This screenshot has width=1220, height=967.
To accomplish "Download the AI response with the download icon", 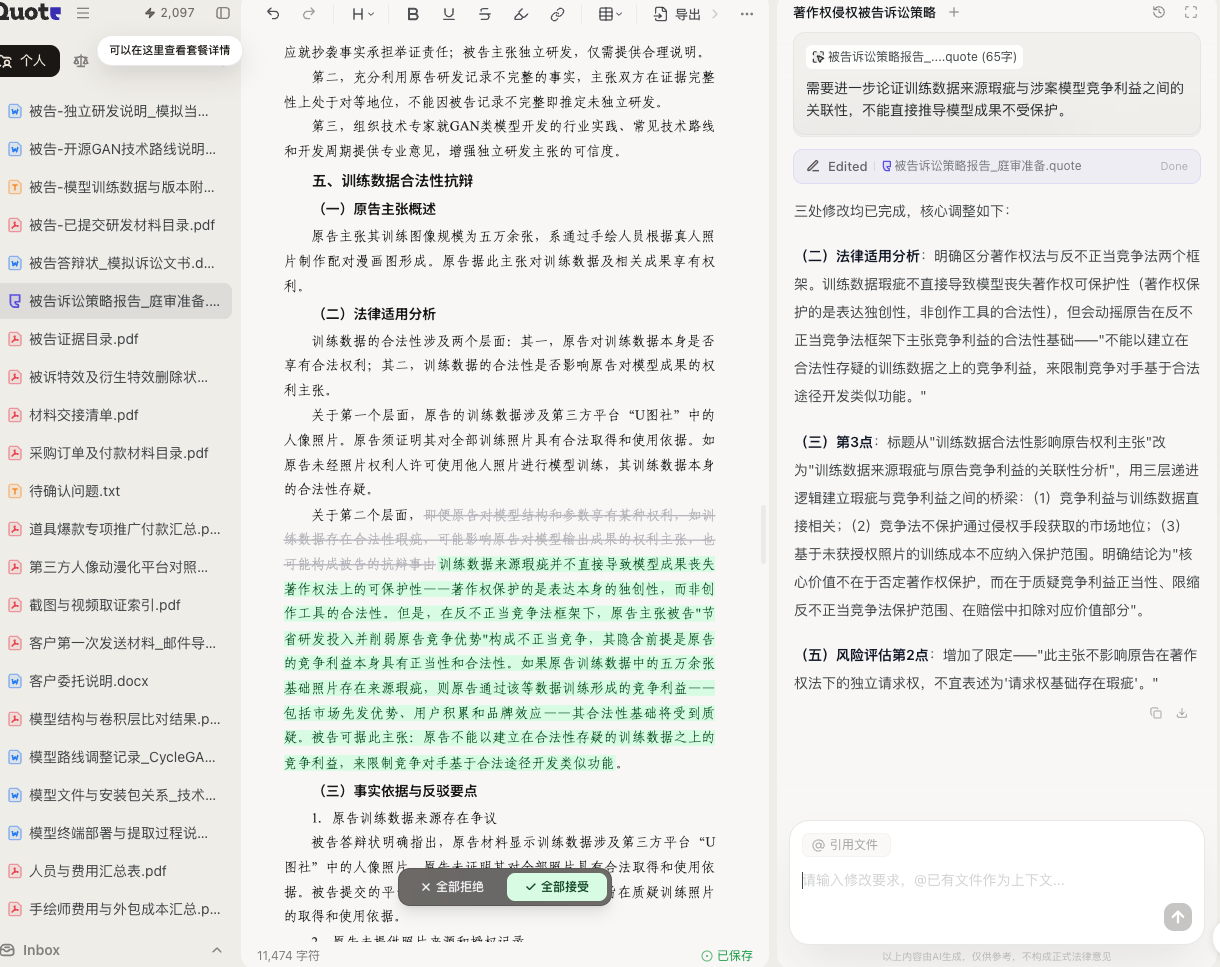I will click(1182, 713).
